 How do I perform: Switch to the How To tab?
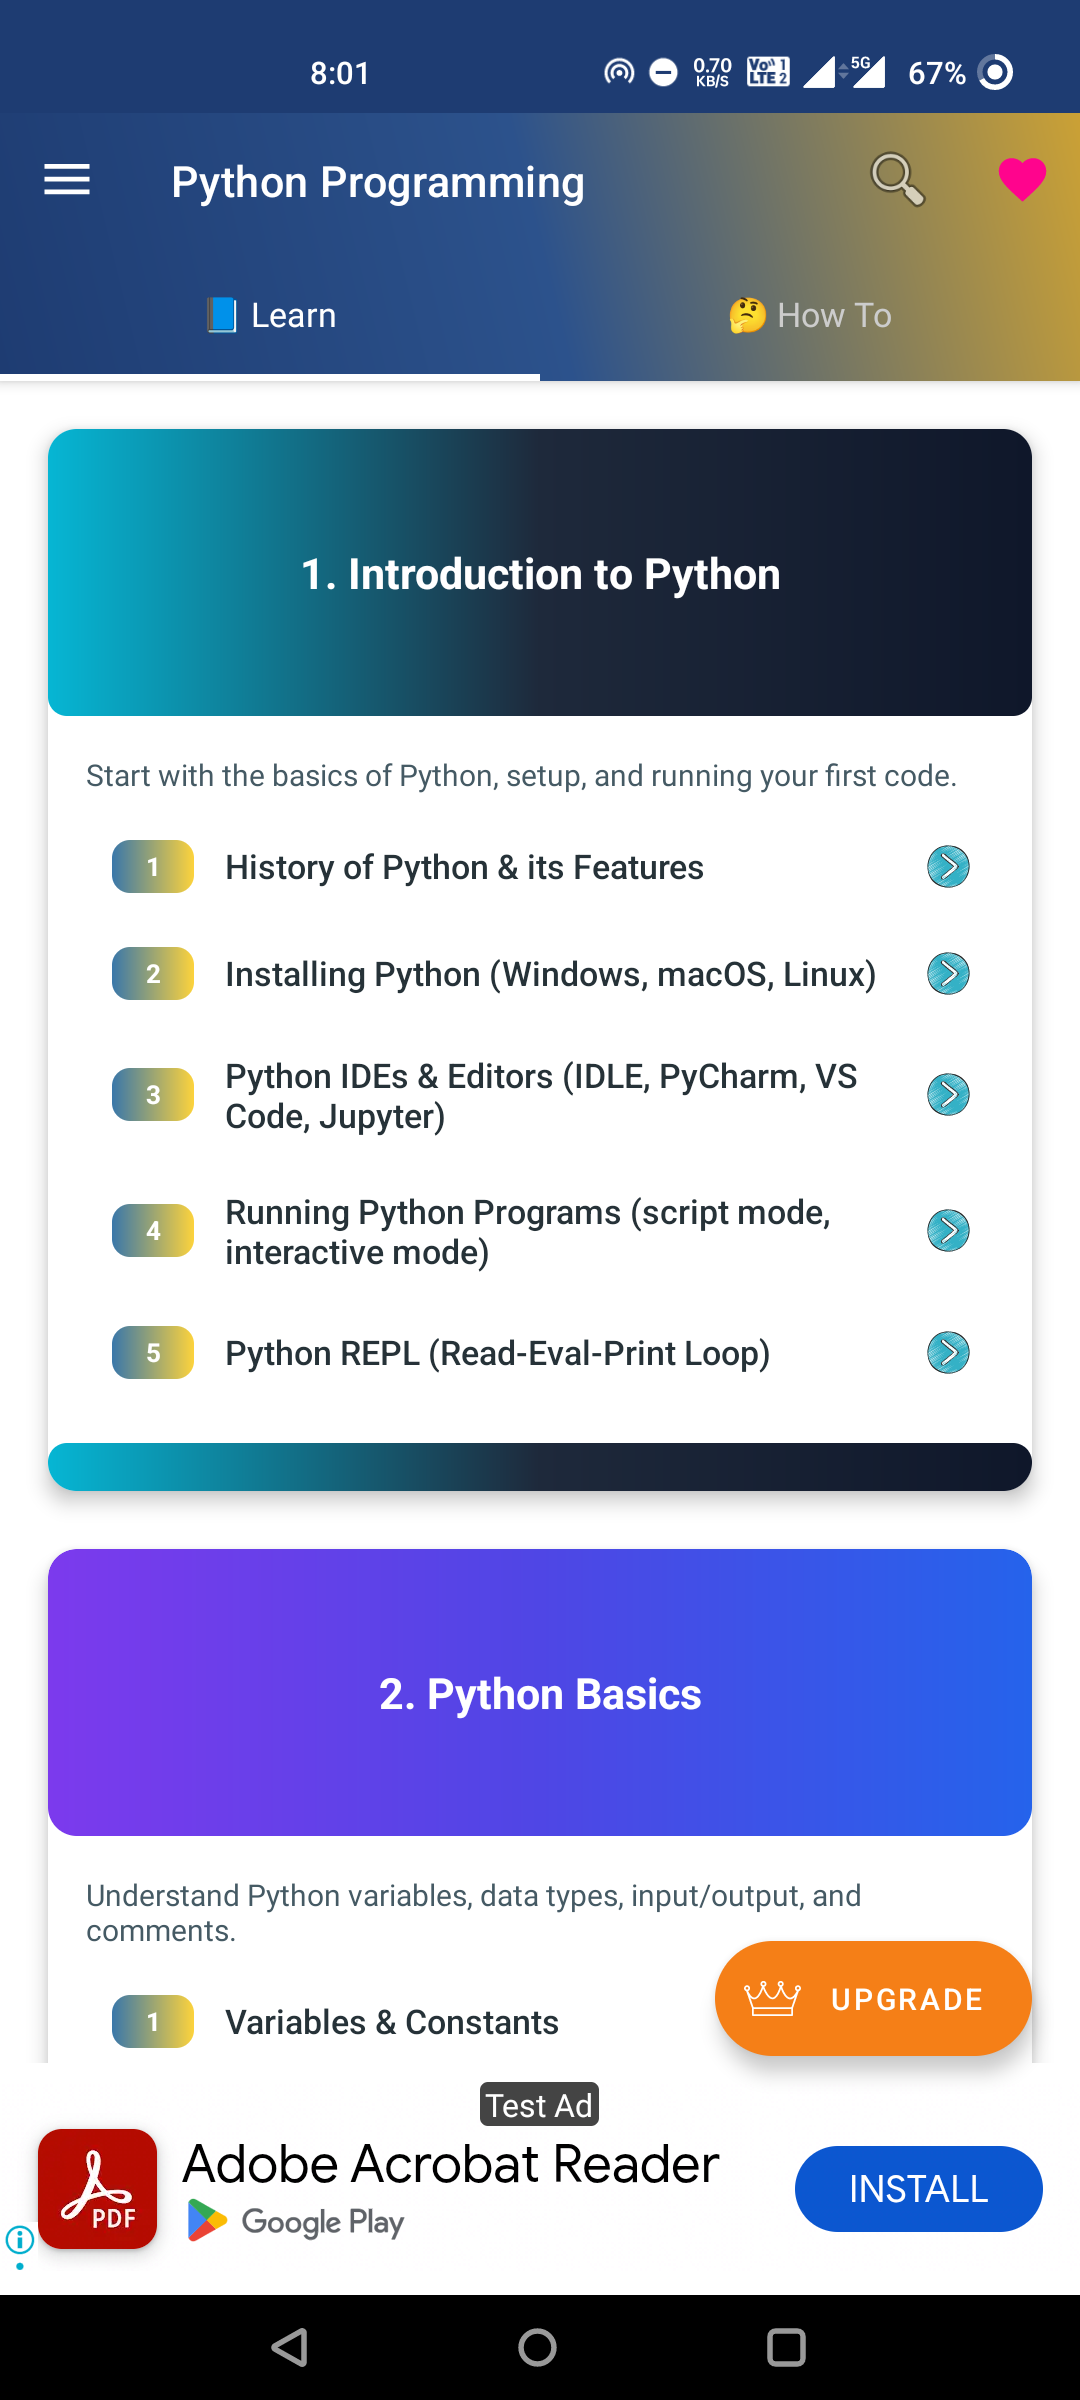810,314
